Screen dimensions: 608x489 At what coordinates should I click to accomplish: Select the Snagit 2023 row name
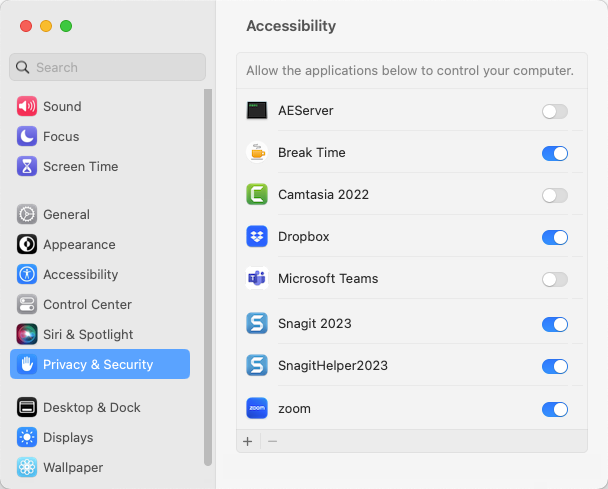(x=314, y=323)
